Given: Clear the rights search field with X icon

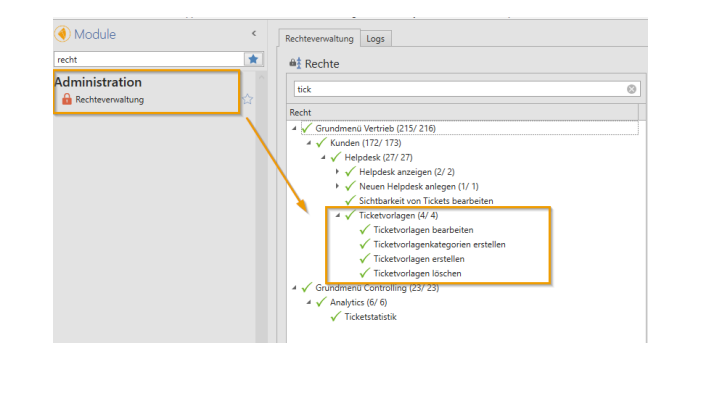Looking at the screenshot, I should pyautogui.click(x=632, y=89).
